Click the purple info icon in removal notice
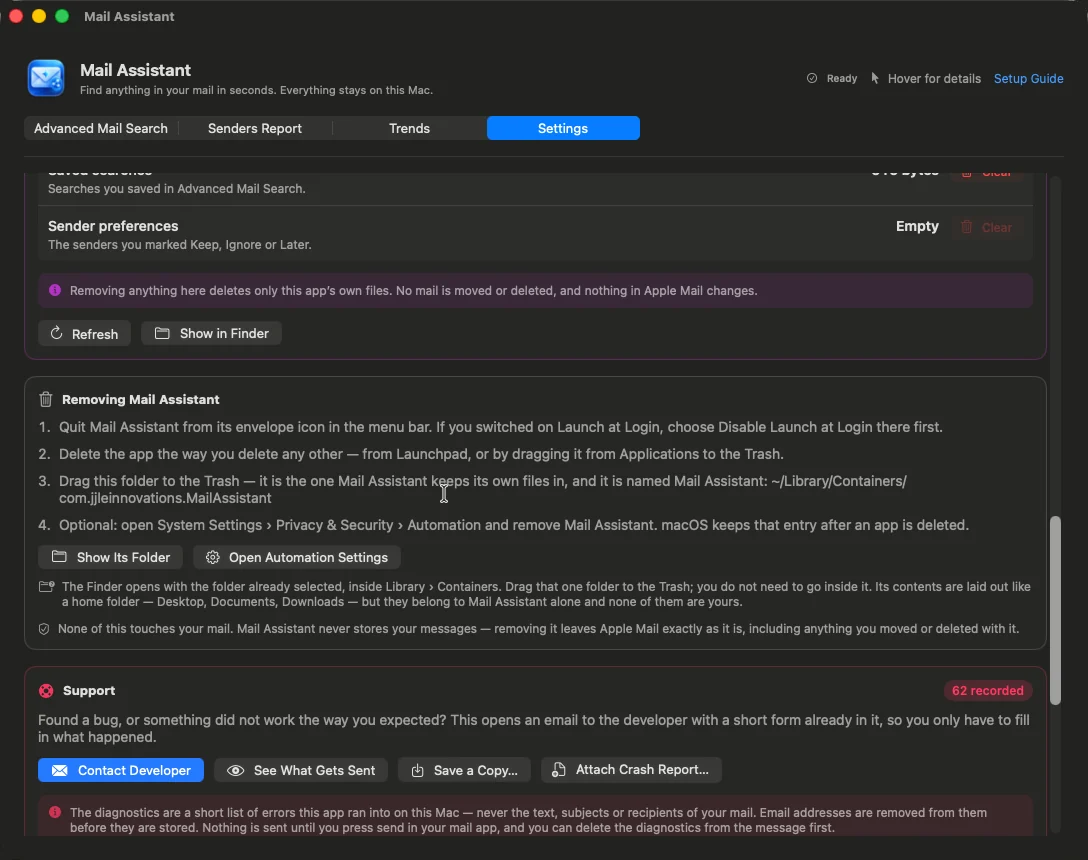Image resolution: width=1088 pixels, height=860 pixels. click(55, 290)
